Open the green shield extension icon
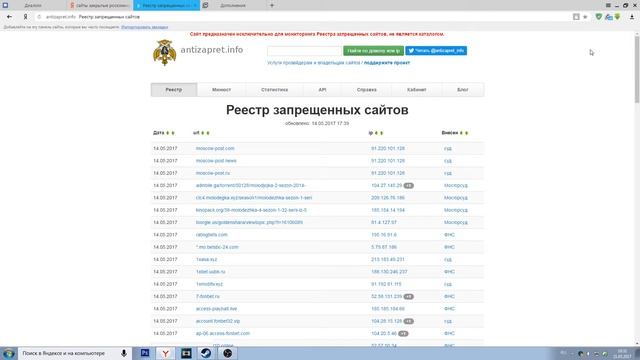This screenshot has height=360, width=640. [x=598, y=17]
